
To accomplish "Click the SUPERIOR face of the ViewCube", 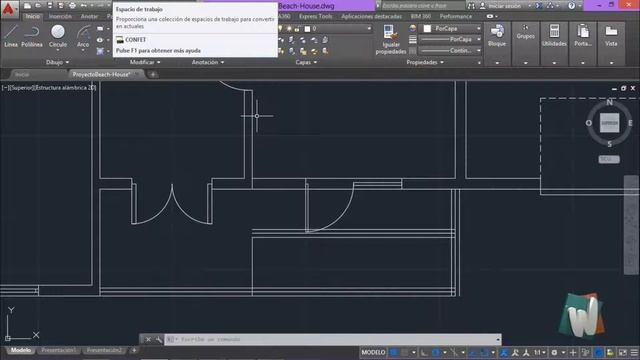I will click(x=609, y=123).
